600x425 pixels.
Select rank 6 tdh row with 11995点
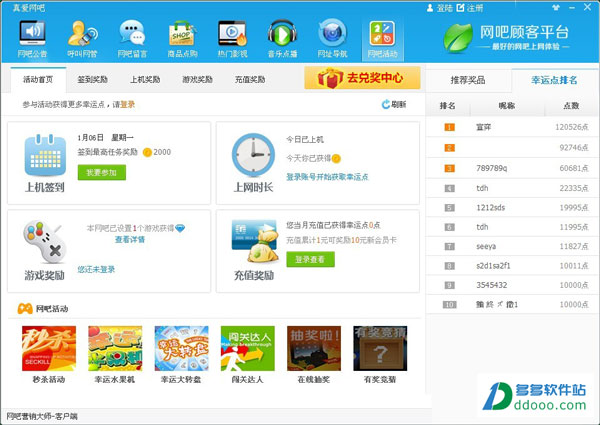tap(512, 227)
